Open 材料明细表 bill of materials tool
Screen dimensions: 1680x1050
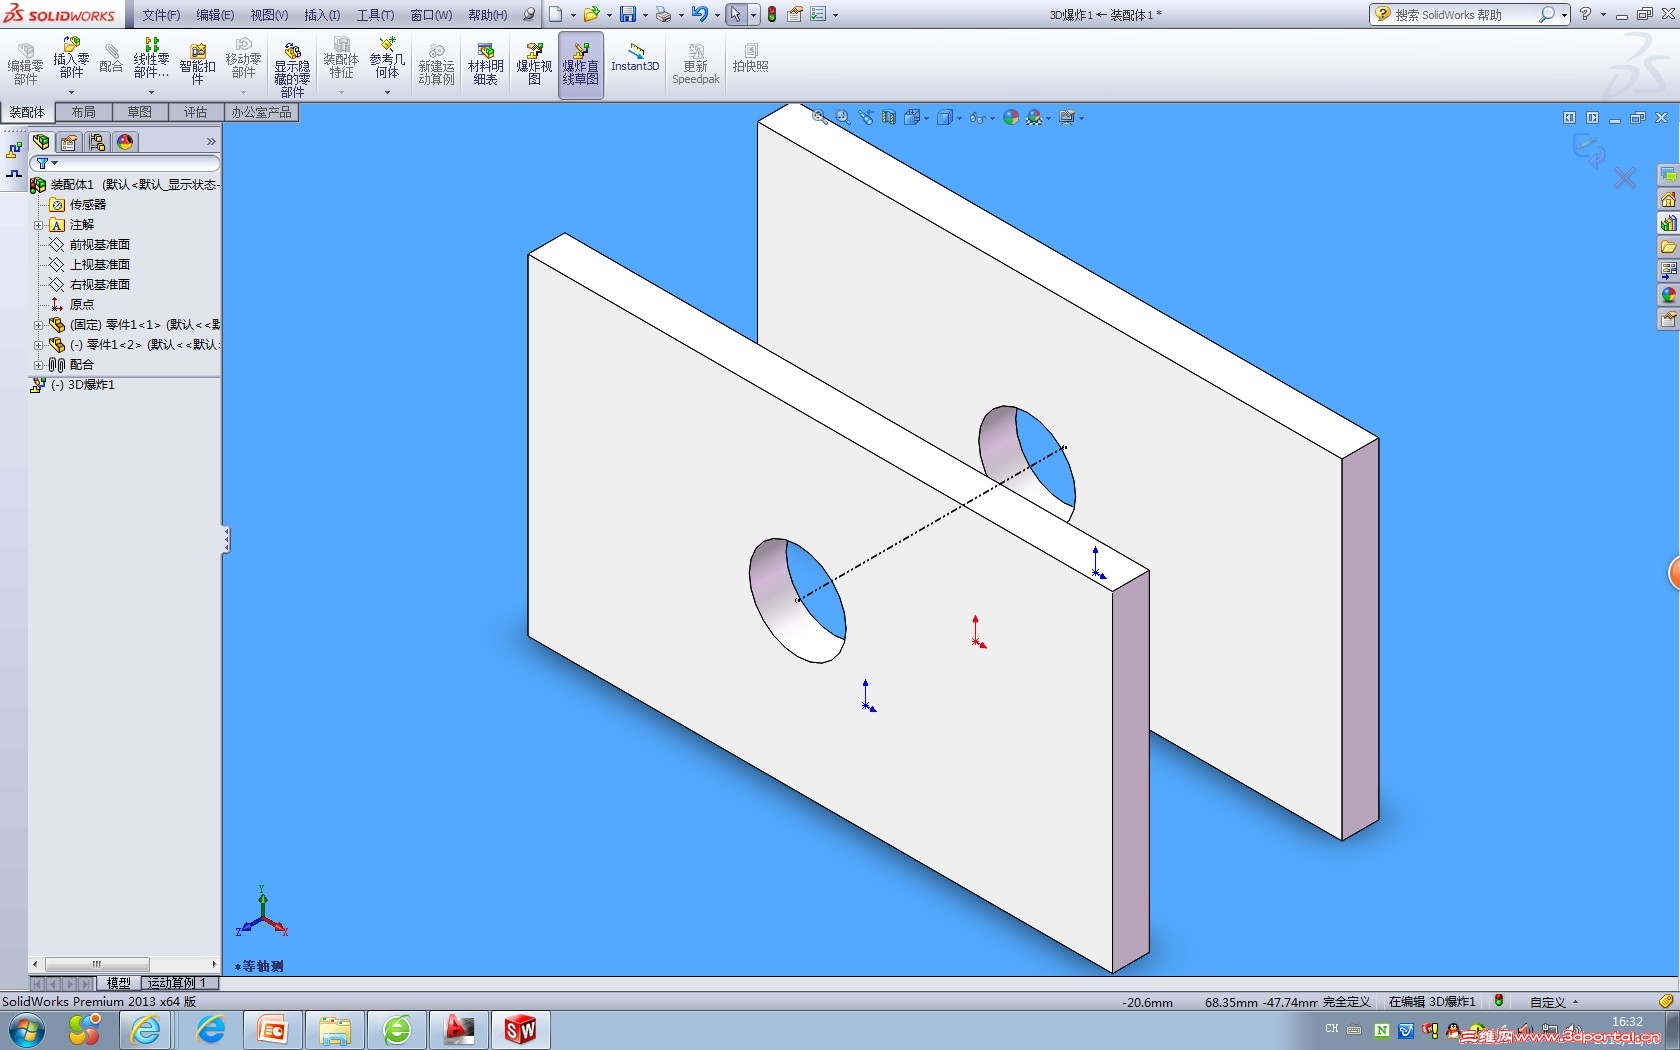[x=485, y=65]
